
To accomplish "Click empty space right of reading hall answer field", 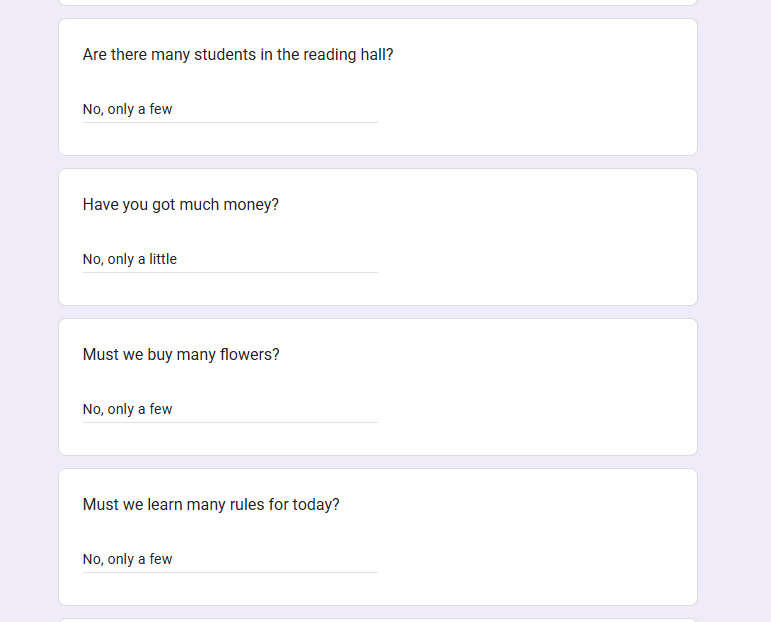I will (x=536, y=109).
